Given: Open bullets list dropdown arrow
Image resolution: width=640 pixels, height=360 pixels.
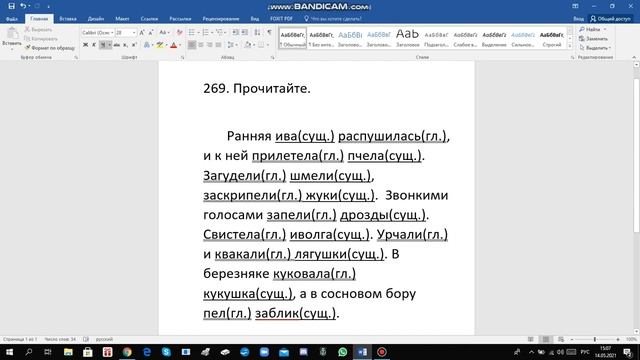Looking at the screenshot, I should [198, 32].
